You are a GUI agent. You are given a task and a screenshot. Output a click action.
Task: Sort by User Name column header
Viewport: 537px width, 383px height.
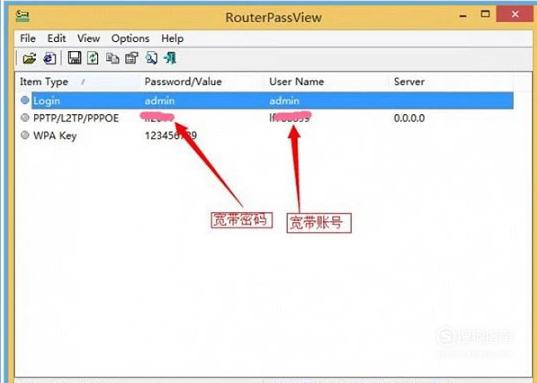pos(326,82)
